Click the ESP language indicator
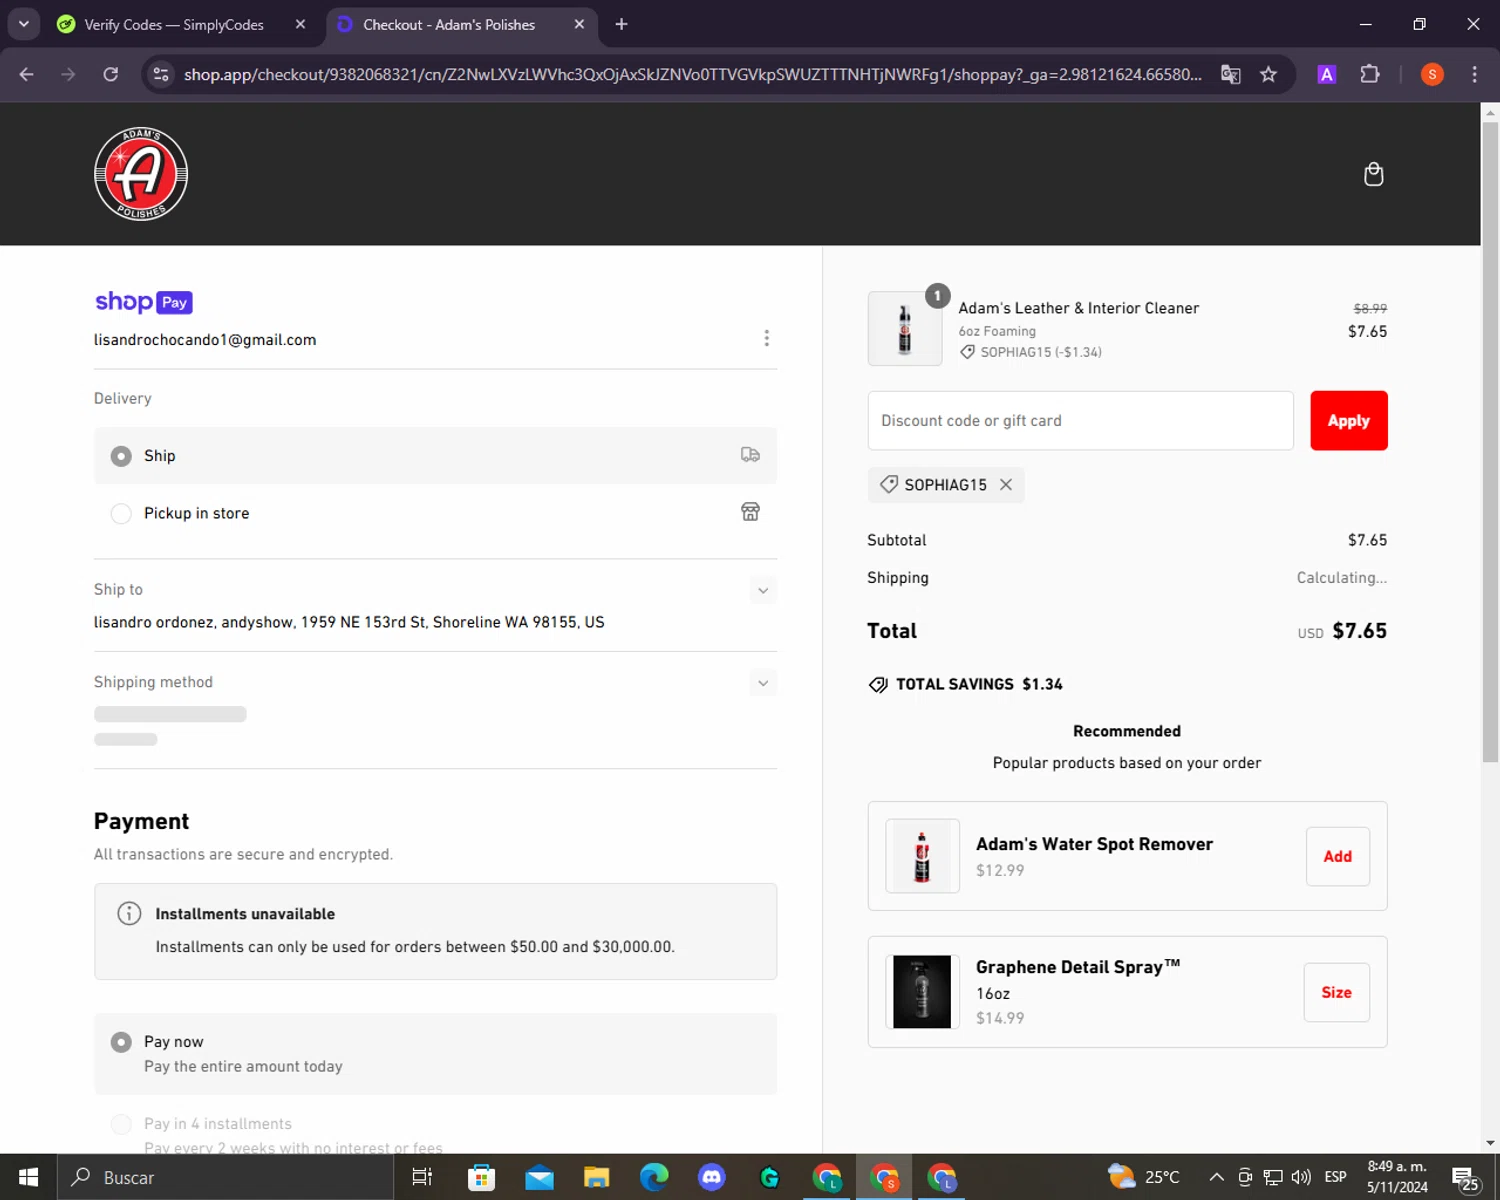Image resolution: width=1500 pixels, height=1200 pixels. (x=1335, y=1177)
